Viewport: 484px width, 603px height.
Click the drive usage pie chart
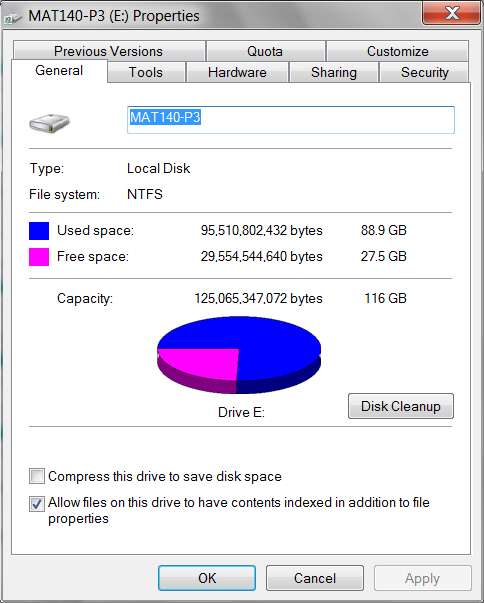point(239,355)
